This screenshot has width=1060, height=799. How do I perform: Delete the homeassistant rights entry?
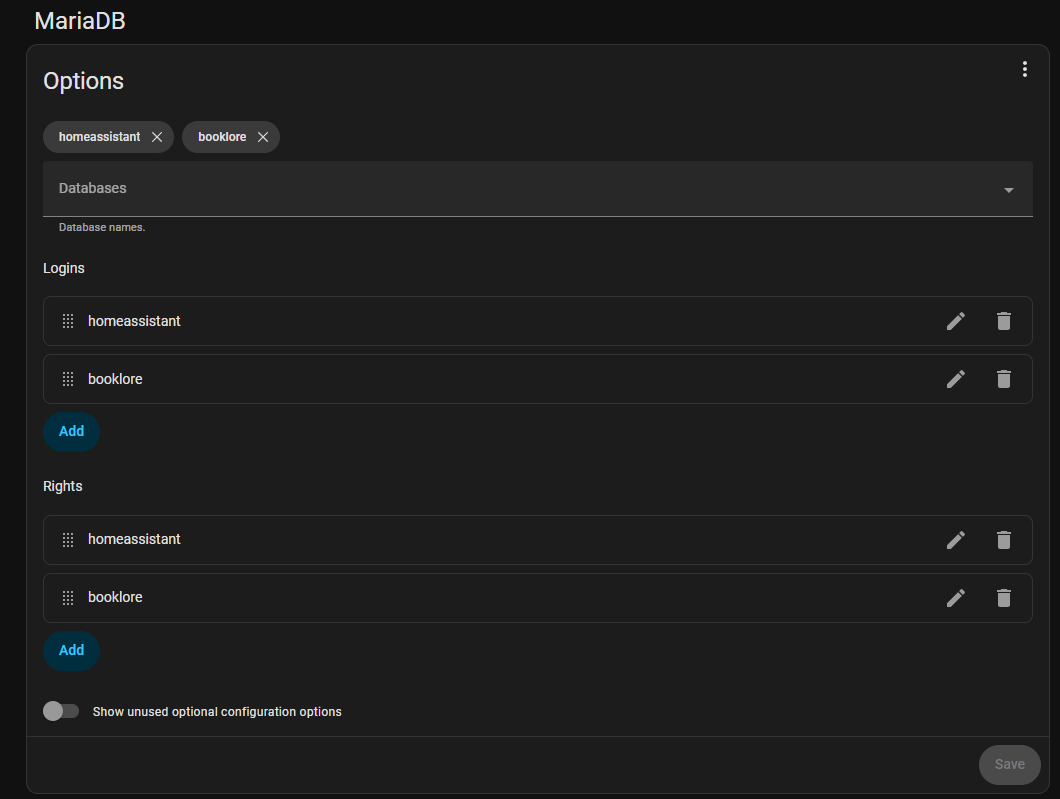[1004, 539]
